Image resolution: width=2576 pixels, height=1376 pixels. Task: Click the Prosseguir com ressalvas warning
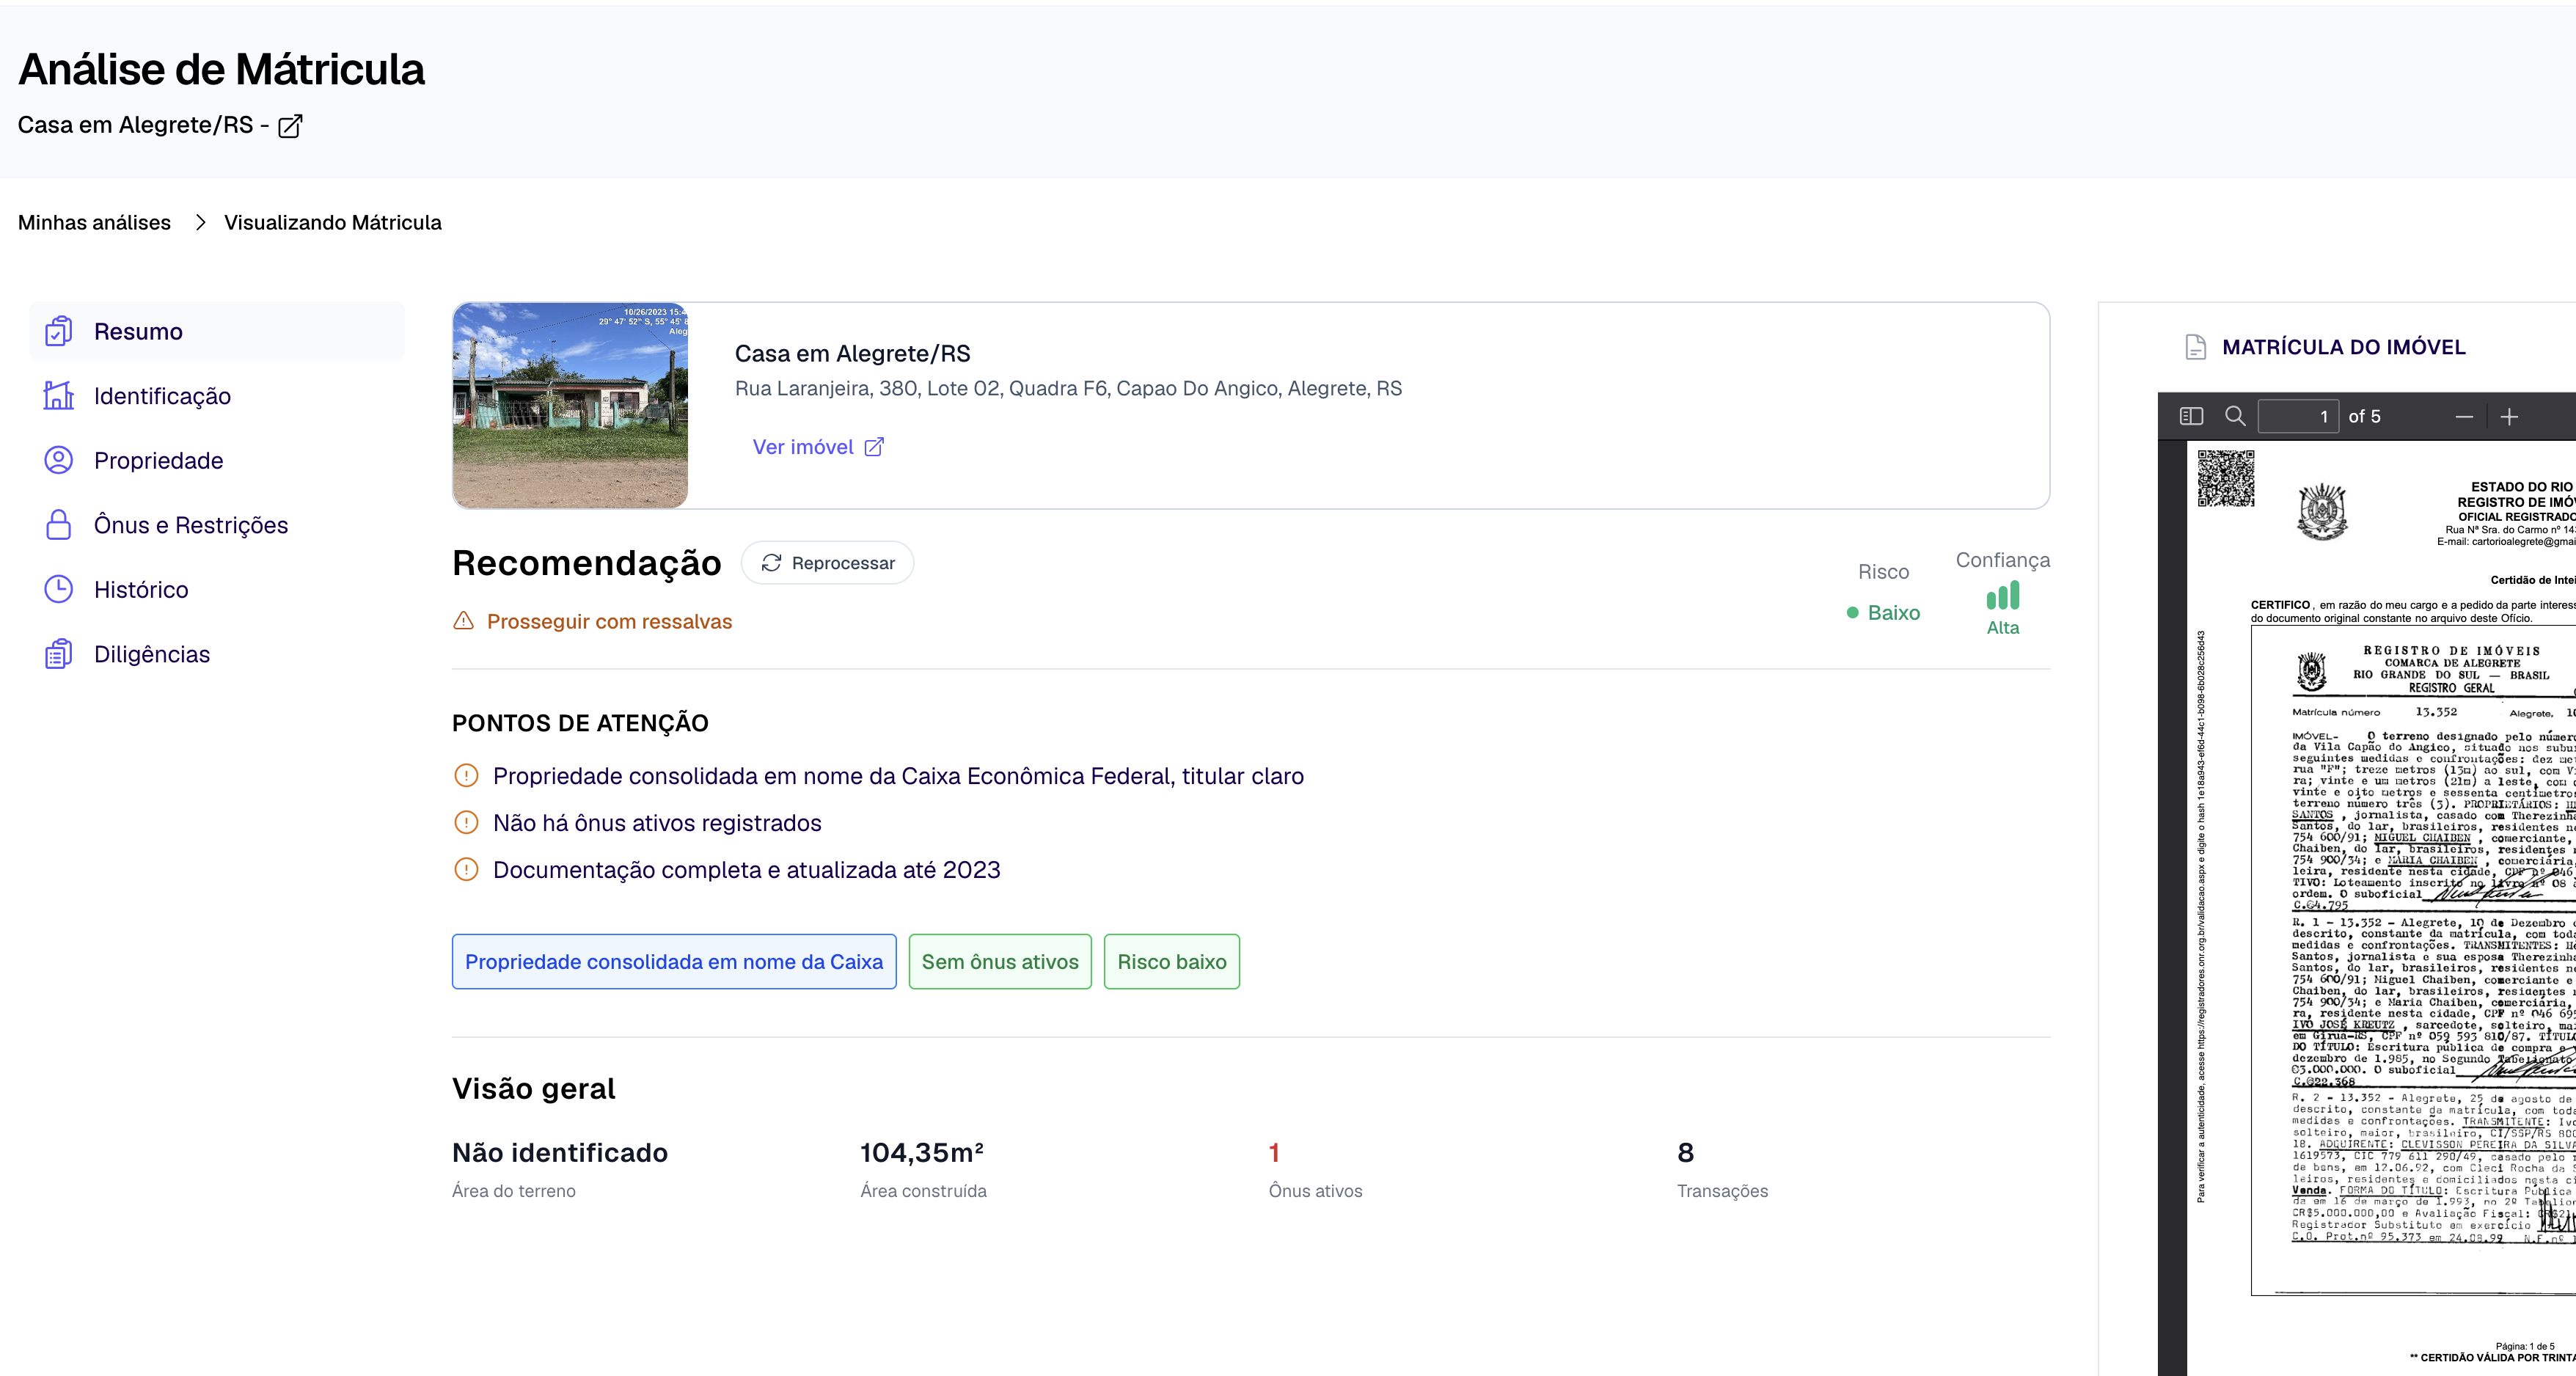tap(609, 621)
